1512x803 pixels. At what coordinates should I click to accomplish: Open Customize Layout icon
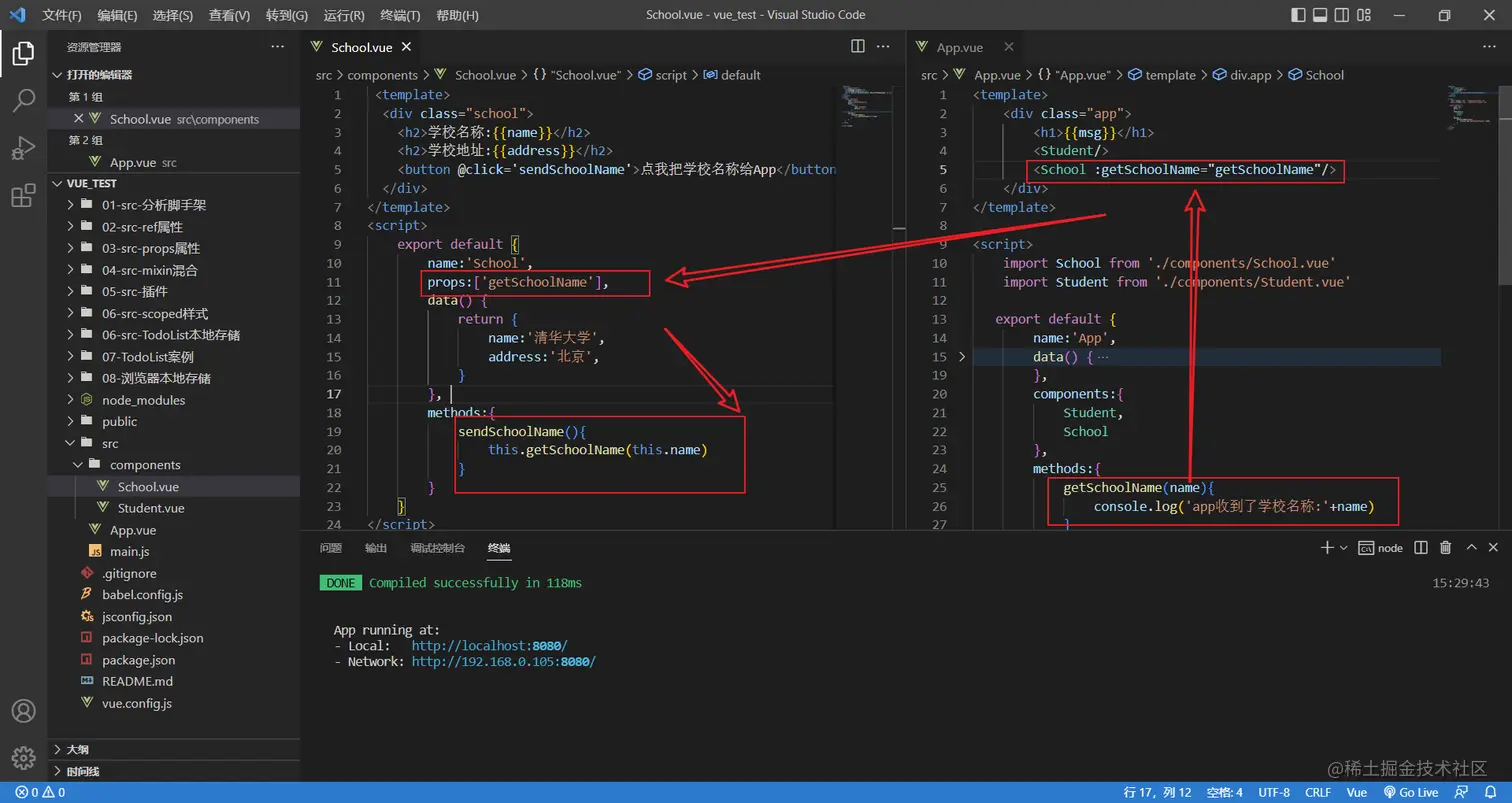click(x=1362, y=15)
